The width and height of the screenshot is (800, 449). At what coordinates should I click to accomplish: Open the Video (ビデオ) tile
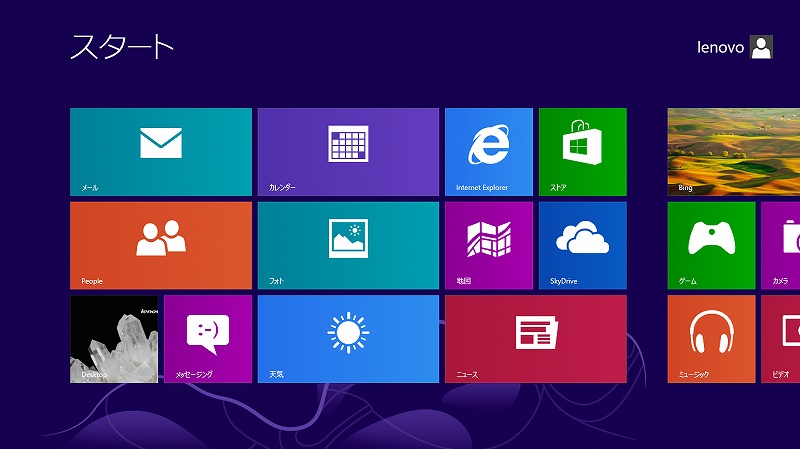click(x=781, y=339)
